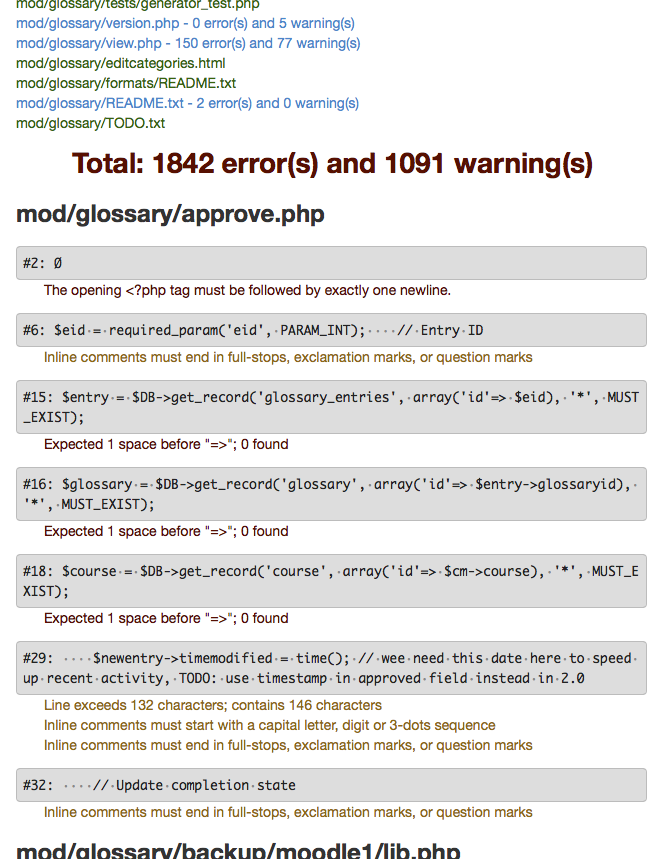
Task: Click the mod/glossary/approve.php heading
Action: coord(170,214)
